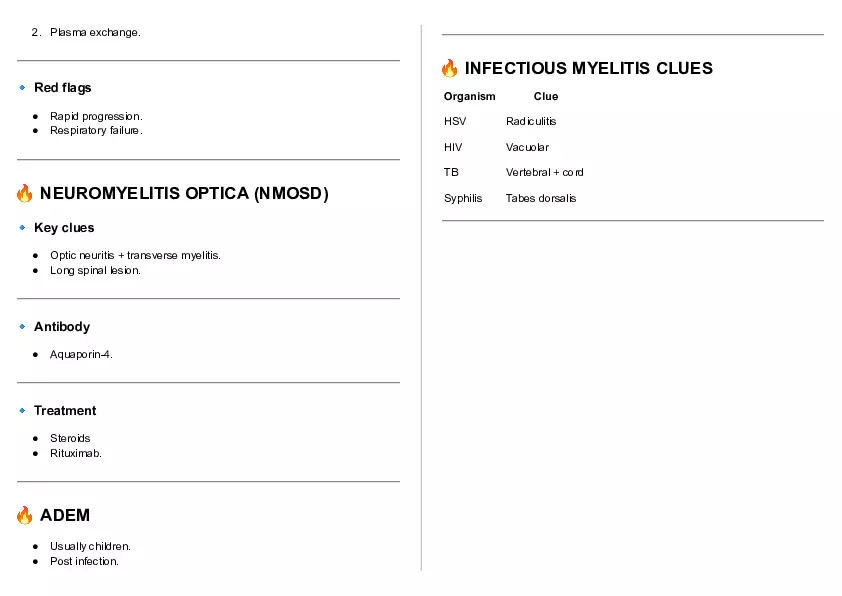842x596 pixels.
Task: Click the Tabes dorsalis table cell
Action: pyautogui.click(x=540, y=198)
